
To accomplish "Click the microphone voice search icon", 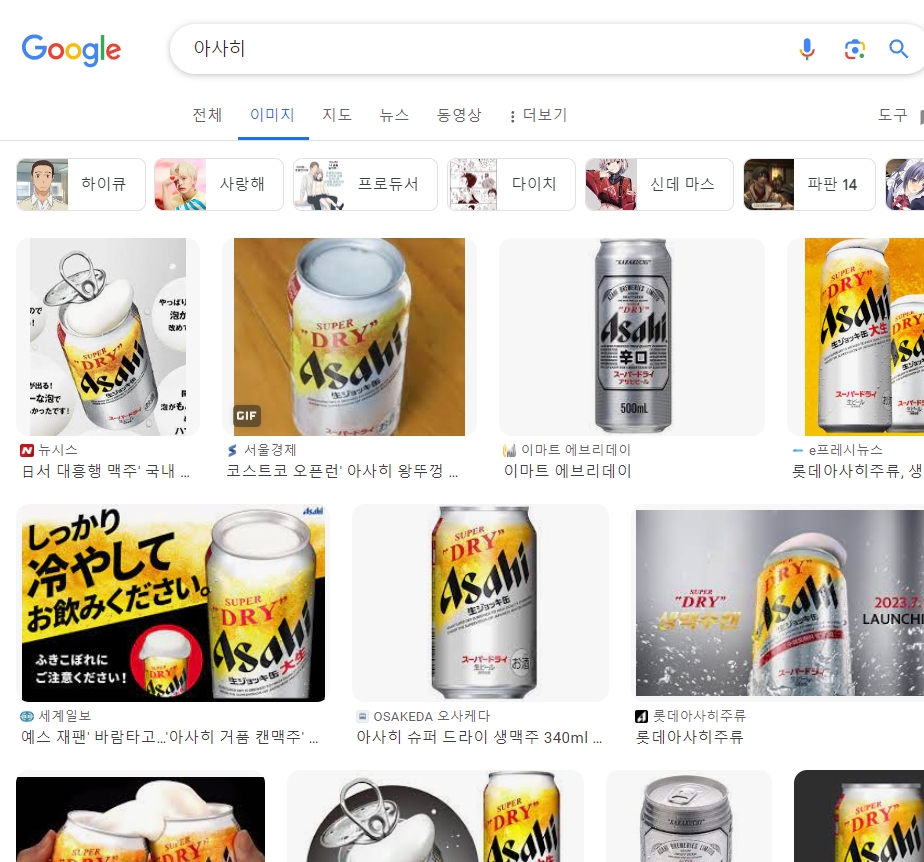I will (x=806, y=48).
